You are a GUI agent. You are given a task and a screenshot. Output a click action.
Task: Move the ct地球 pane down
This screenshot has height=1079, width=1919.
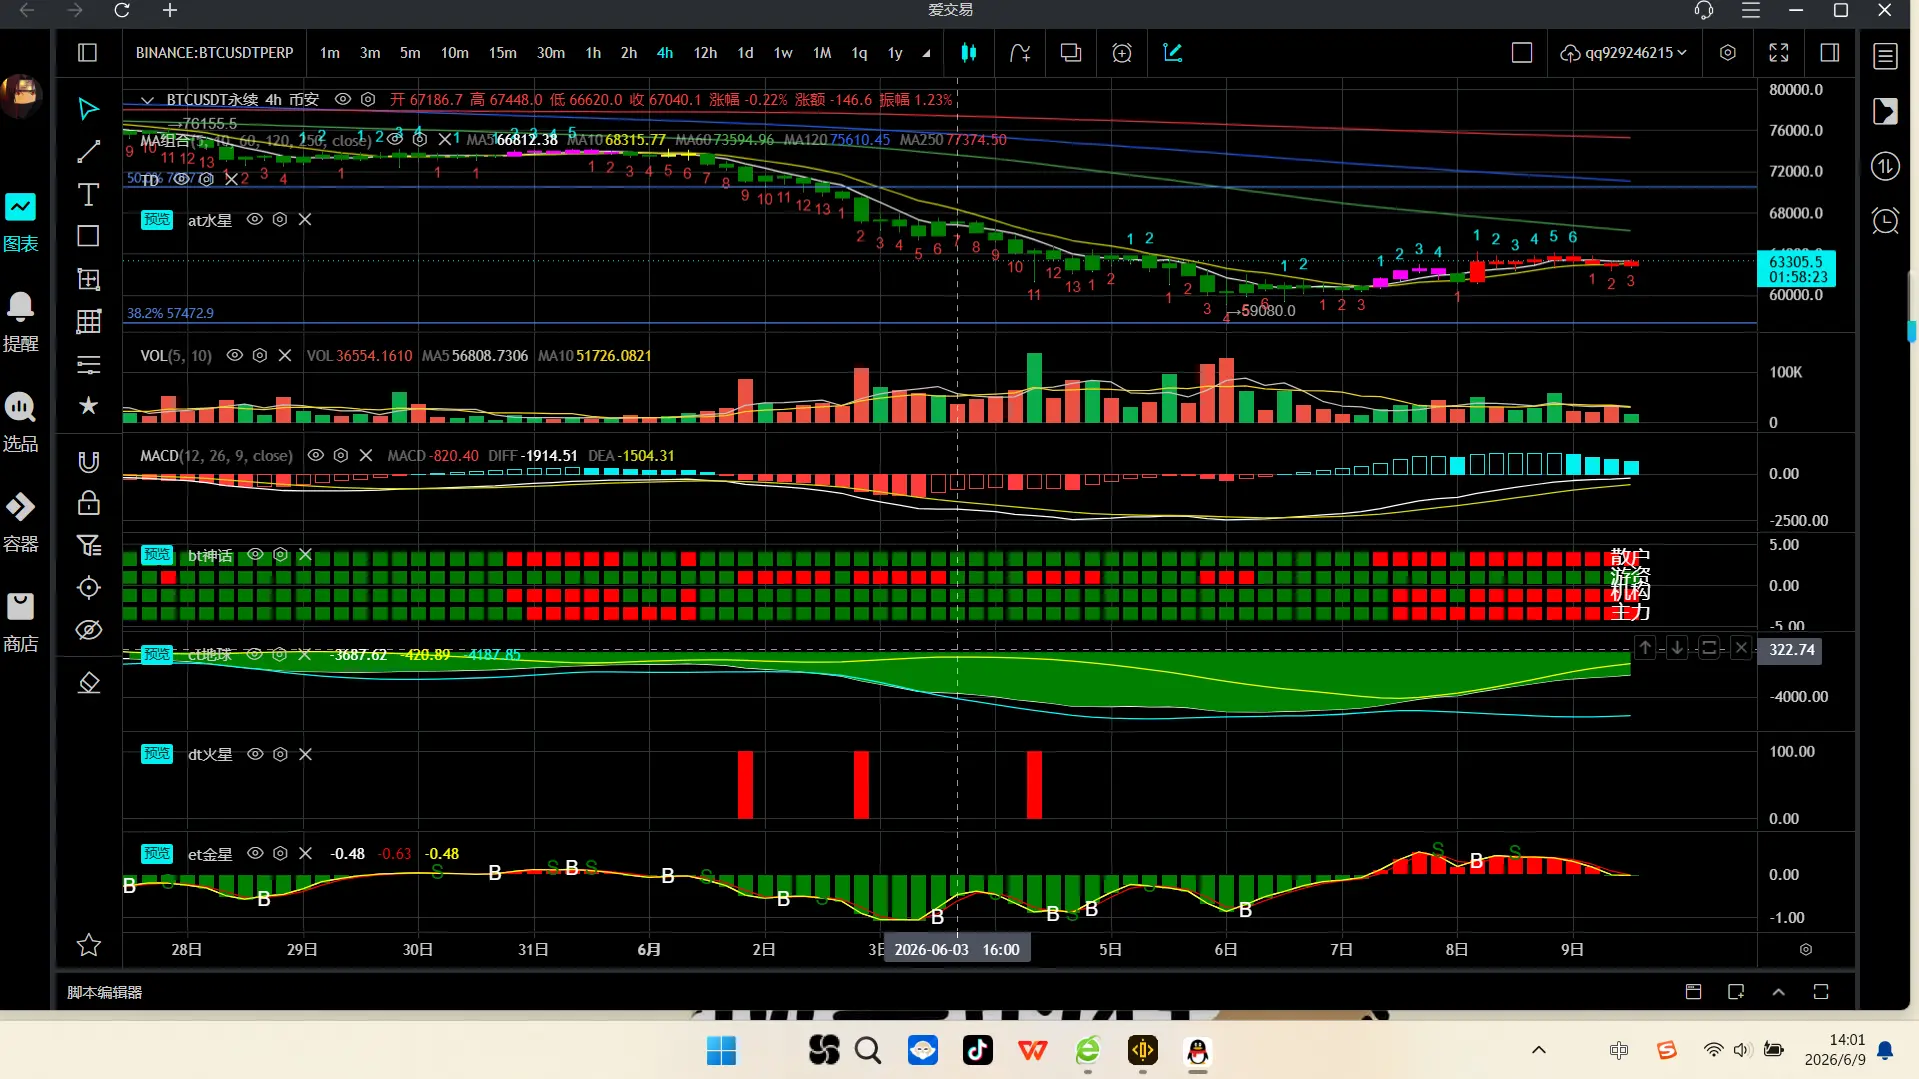point(1677,648)
